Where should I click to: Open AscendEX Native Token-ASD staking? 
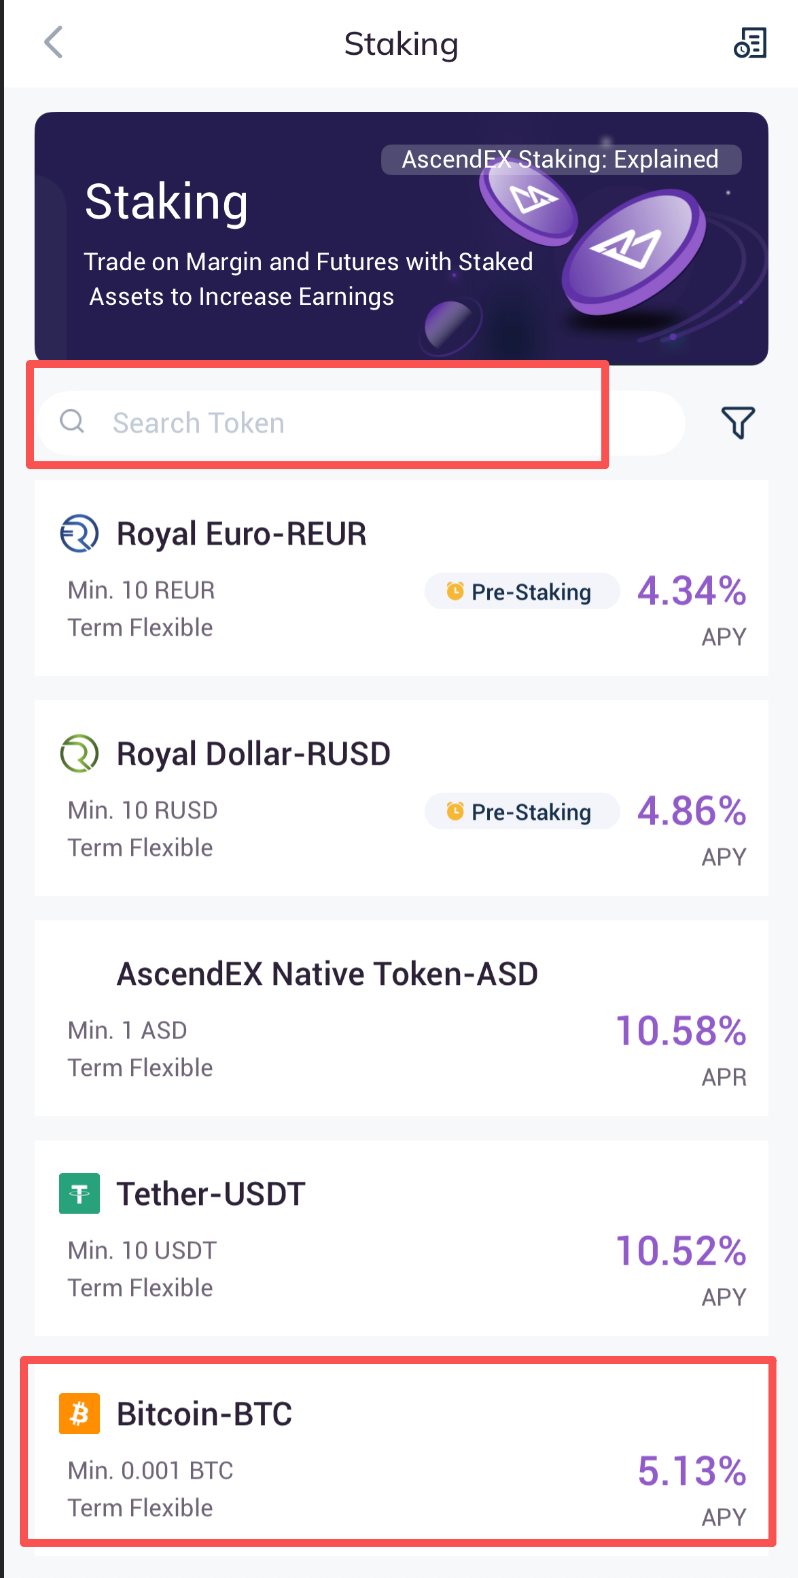click(x=327, y=974)
